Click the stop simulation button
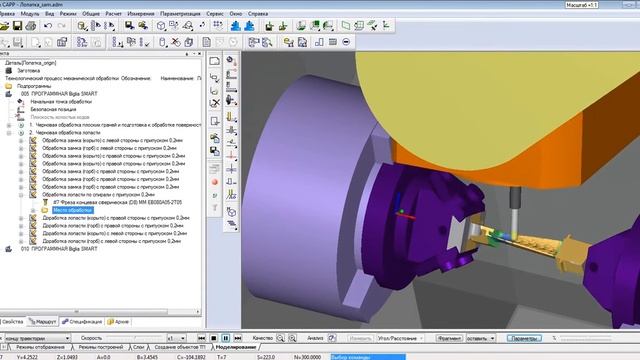This screenshot has width=640, height=360. (213, 338)
